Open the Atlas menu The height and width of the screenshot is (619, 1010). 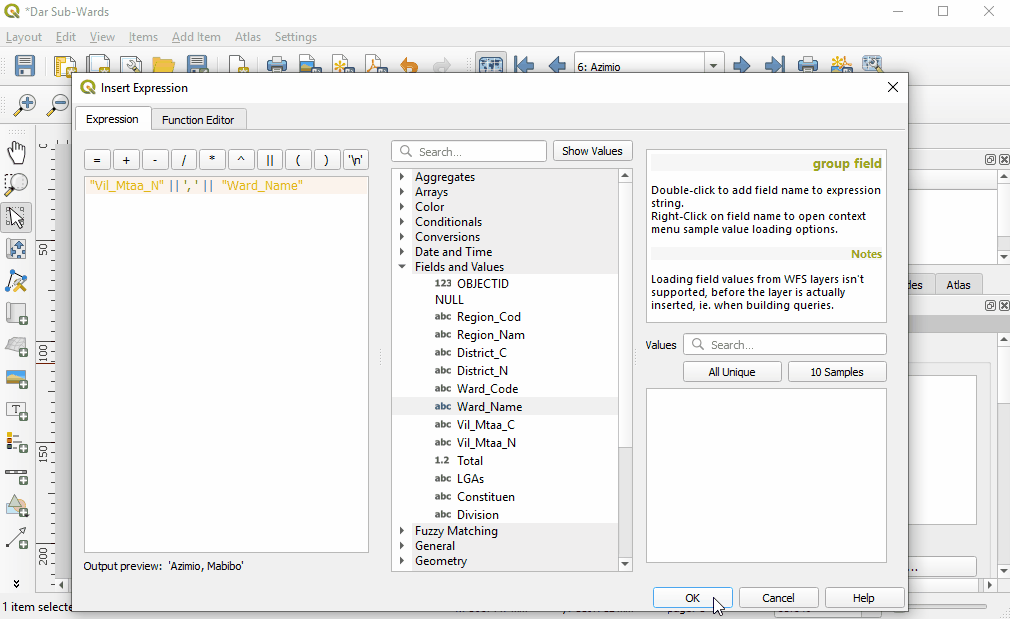tap(247, 37)
